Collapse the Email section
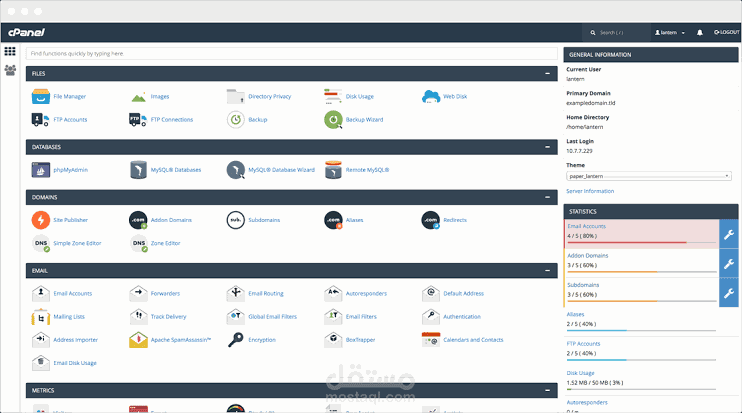This screenshot has height=413, width=742. coord(548,271)
